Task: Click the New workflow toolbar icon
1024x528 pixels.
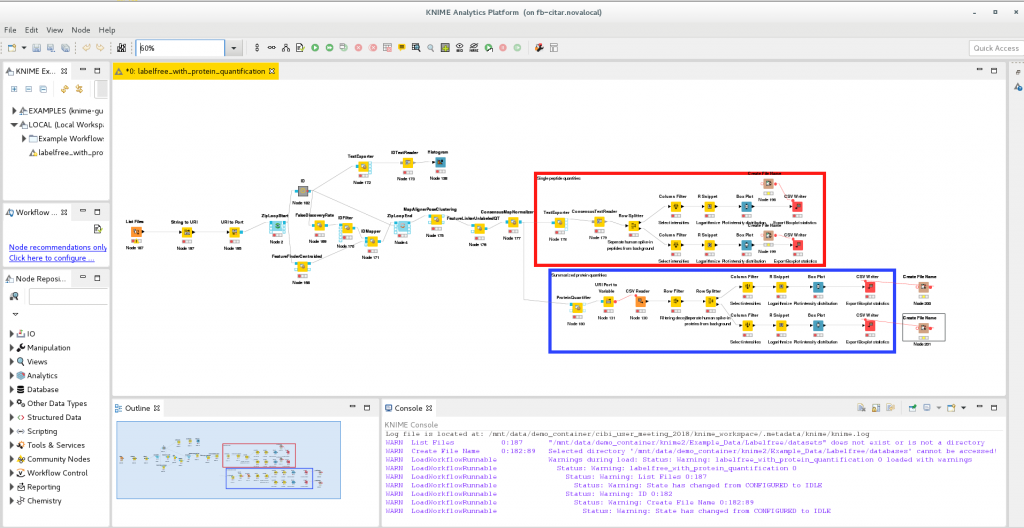Action: [x=12, y=48]
